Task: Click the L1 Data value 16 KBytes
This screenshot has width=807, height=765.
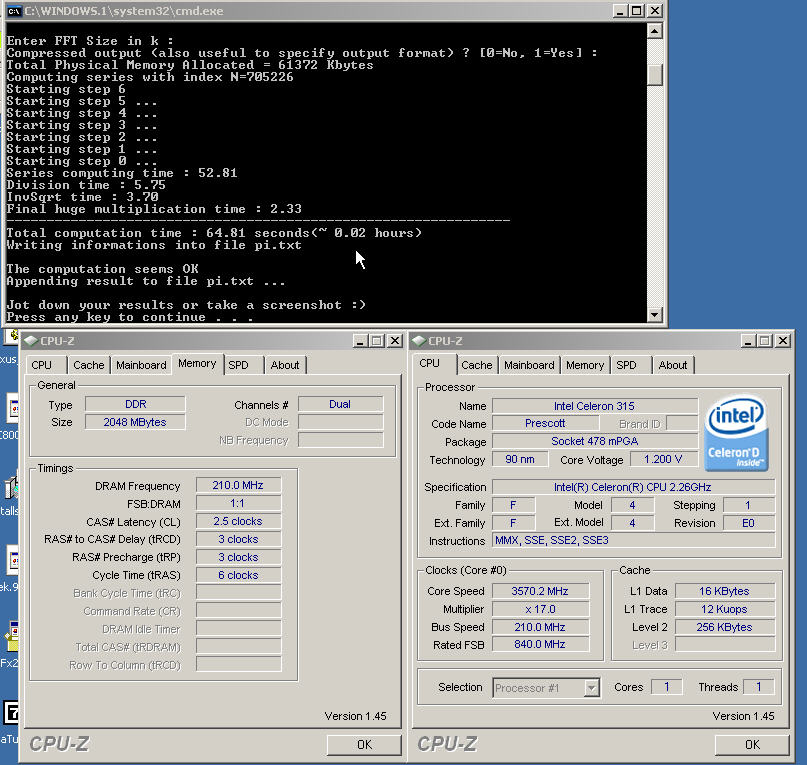Action: pos(725,592)
